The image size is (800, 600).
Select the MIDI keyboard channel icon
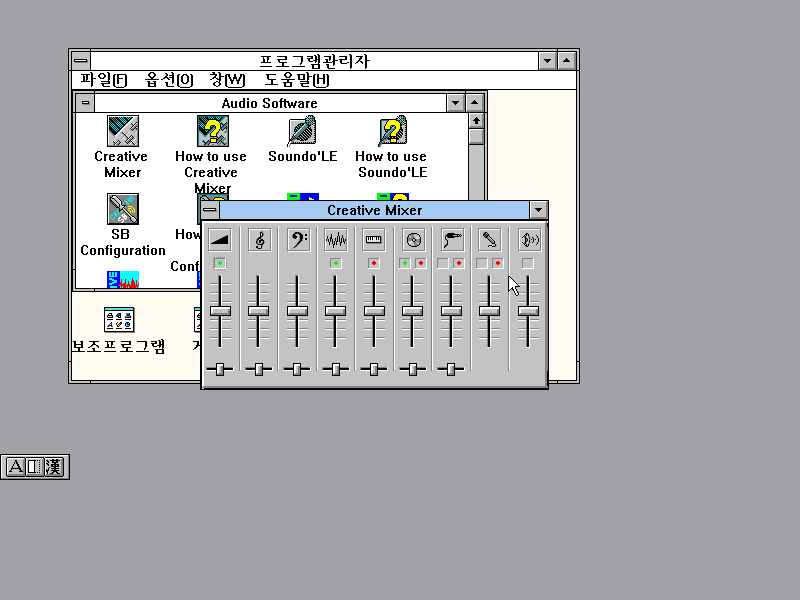click(x=374, y=240)
